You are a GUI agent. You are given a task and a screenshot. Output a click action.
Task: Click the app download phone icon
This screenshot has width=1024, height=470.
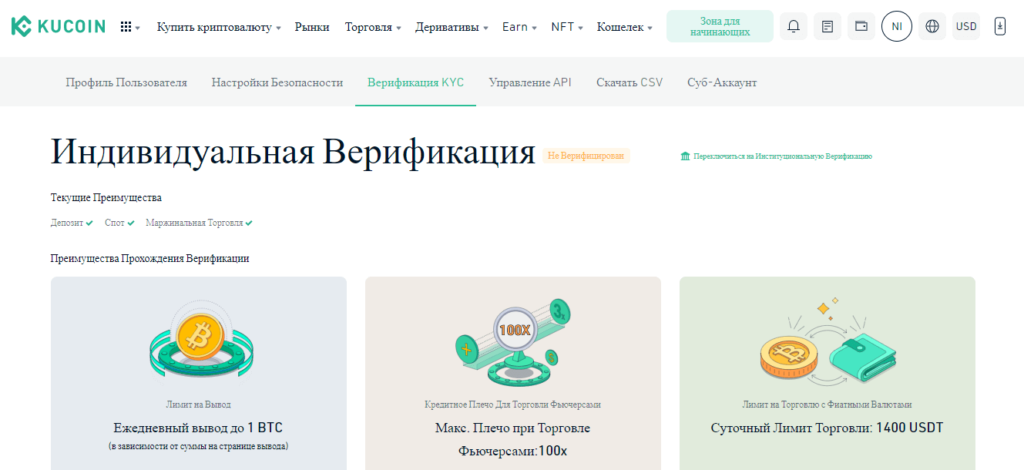coord(999,27)
